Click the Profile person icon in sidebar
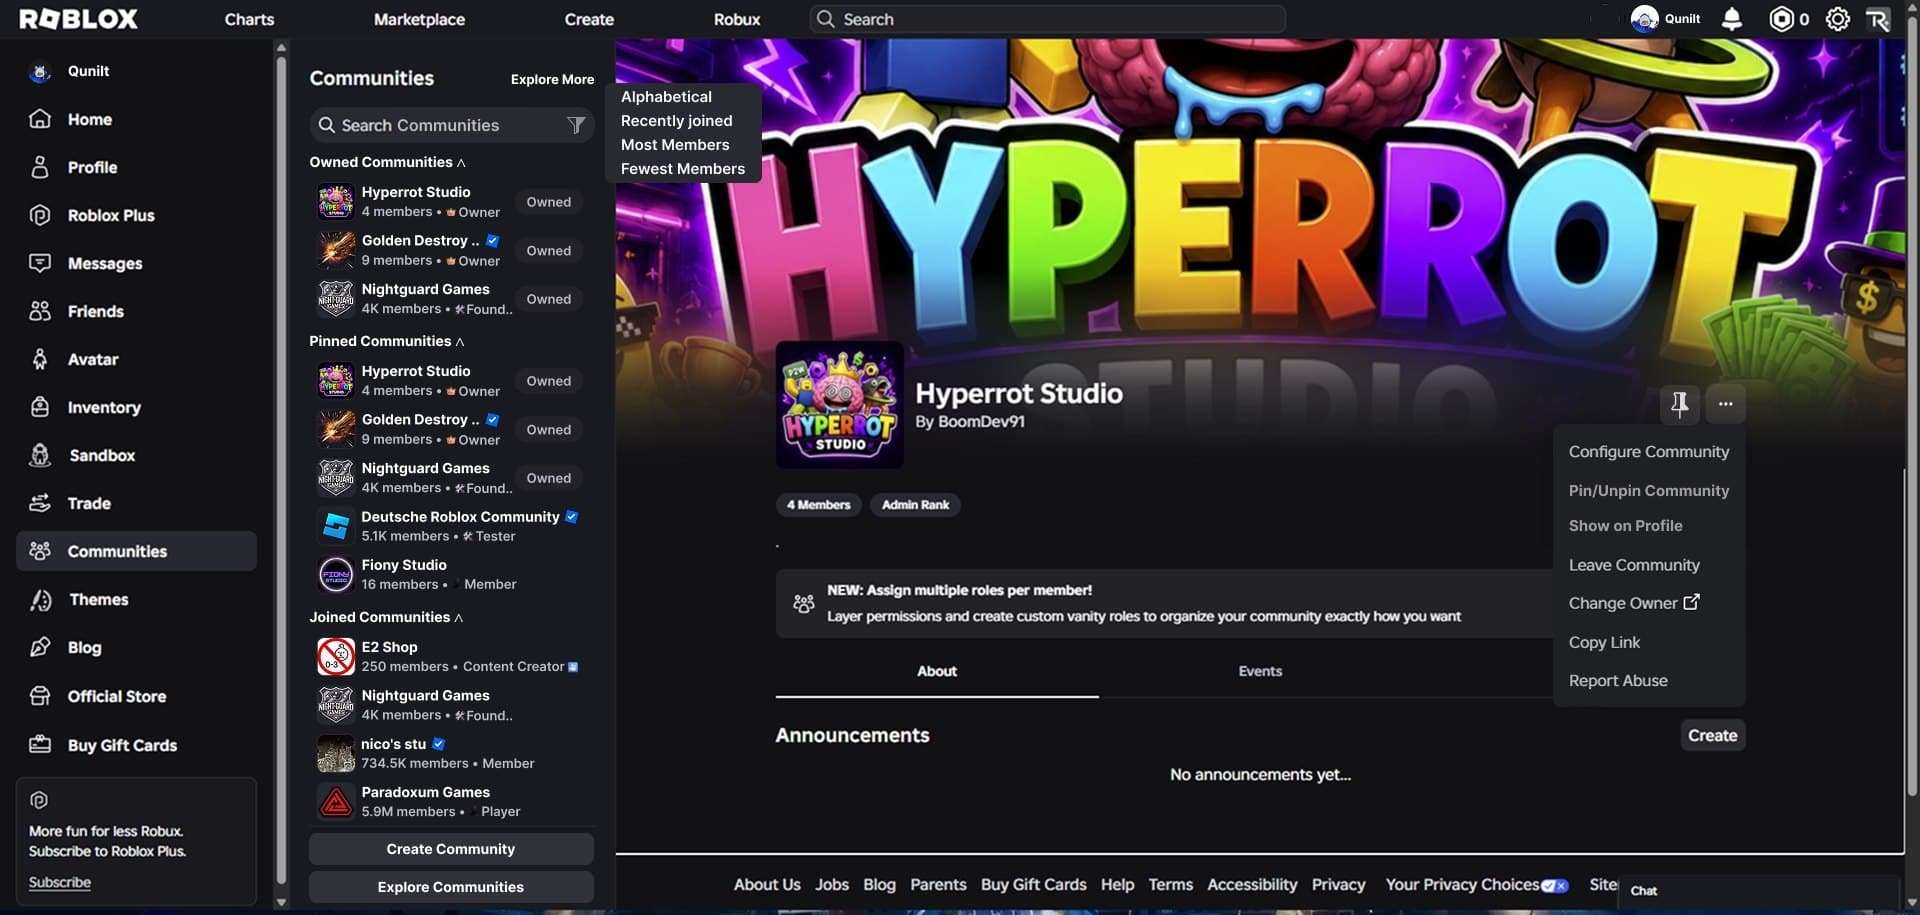Image resolution: width=1920 pixels, height=915 pixels. pyautogui.click(x=40, y=167)
